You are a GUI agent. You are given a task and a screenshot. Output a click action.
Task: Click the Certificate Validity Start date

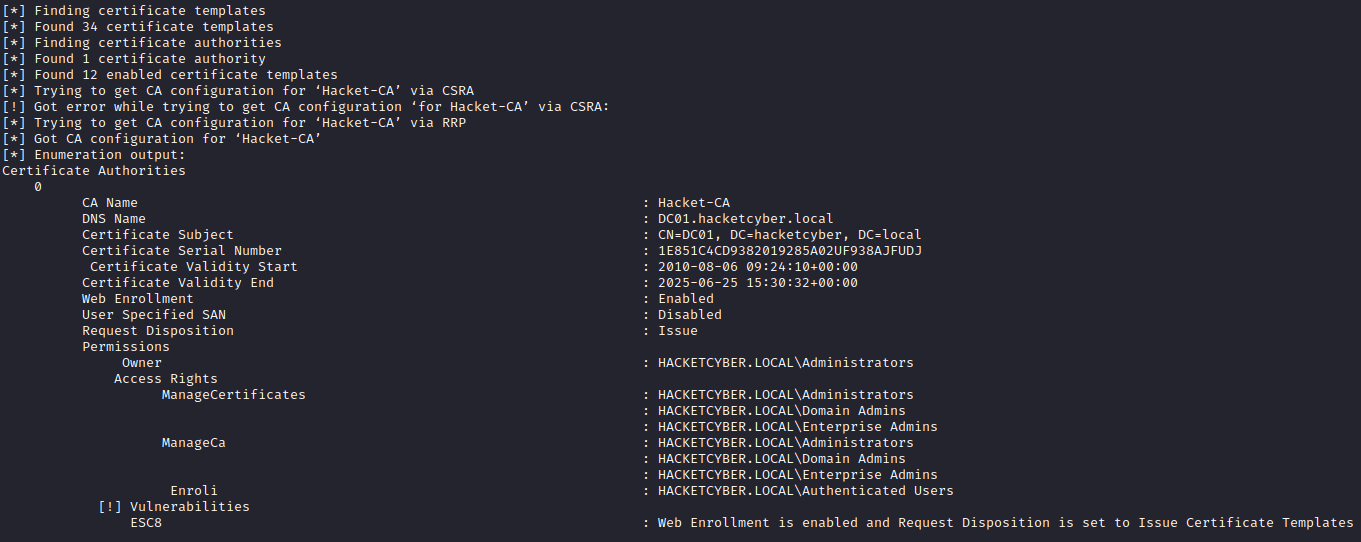click(758, 267)
